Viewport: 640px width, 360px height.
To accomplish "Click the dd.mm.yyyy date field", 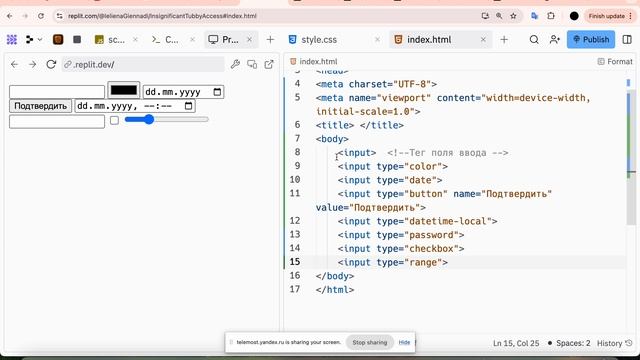I will point(183,92).
